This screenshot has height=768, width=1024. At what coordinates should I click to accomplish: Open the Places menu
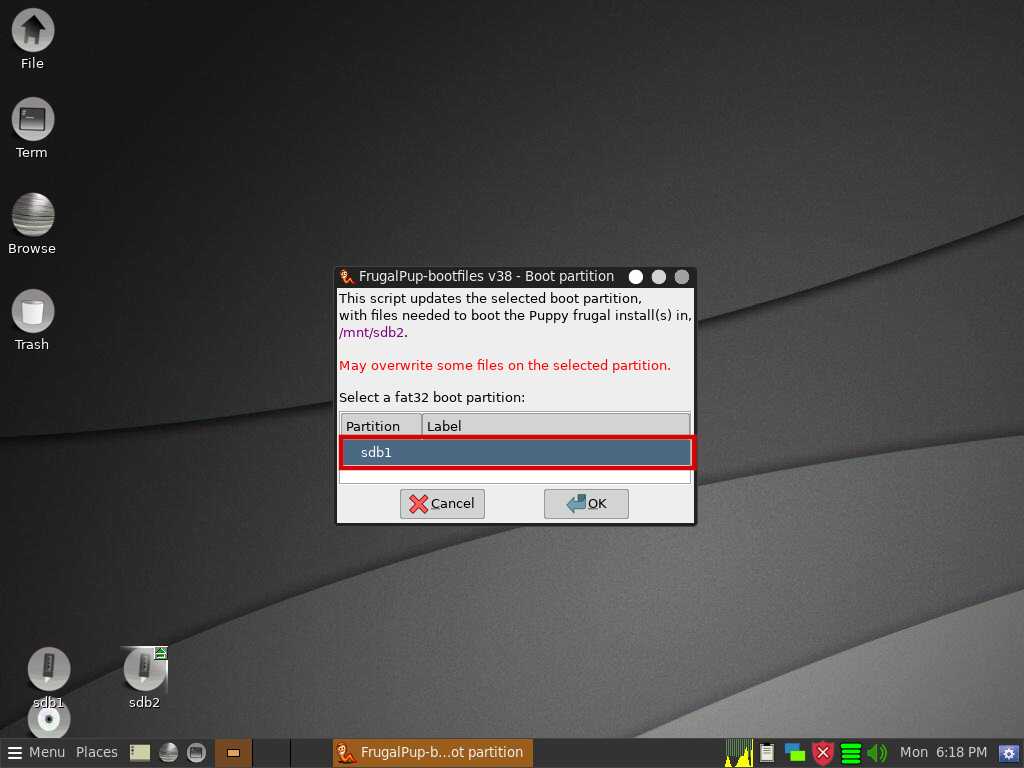(97, 752)
